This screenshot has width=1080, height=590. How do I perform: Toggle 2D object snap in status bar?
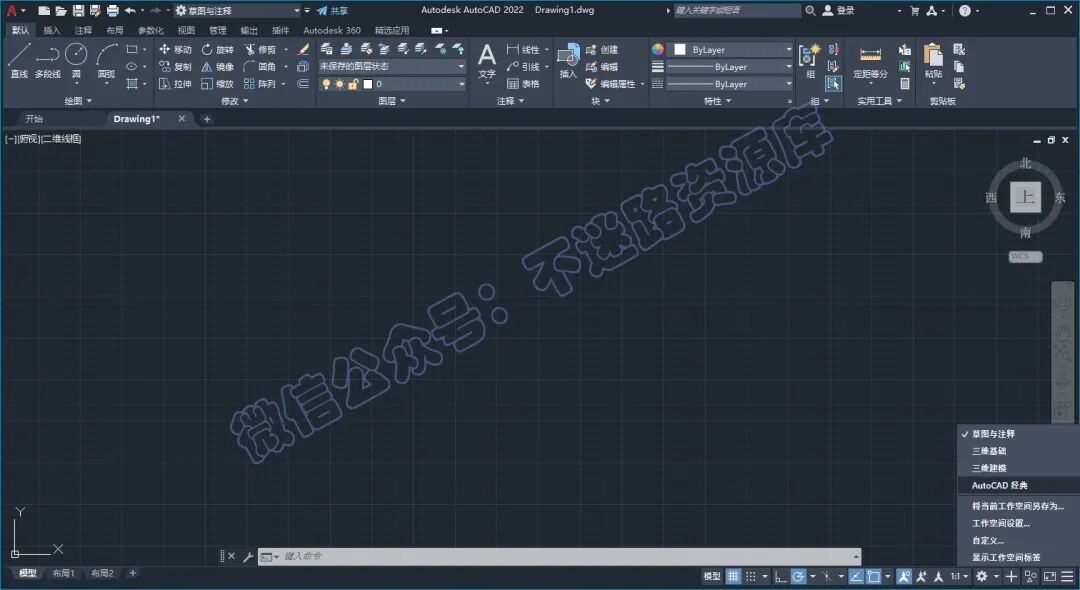pyautogui.click(x=873, y=576)
